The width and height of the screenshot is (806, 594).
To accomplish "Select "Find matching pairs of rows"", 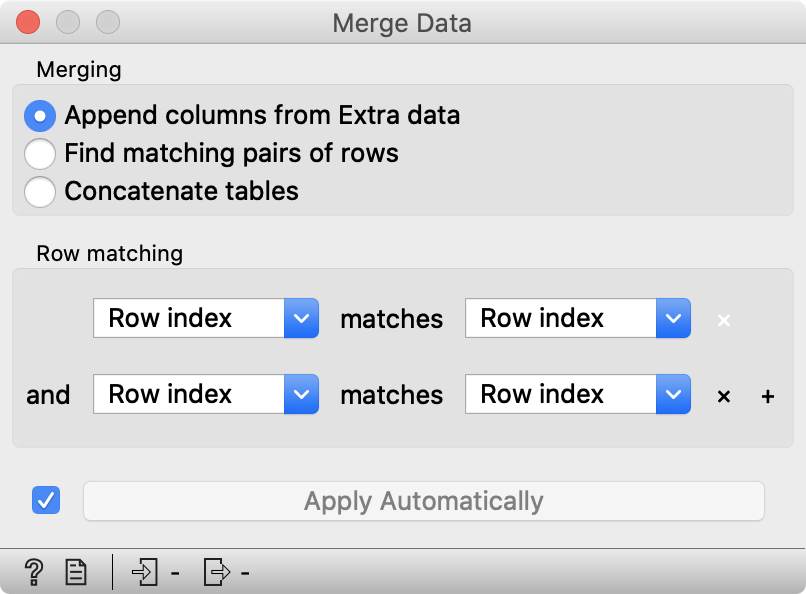I will (40, 154).
